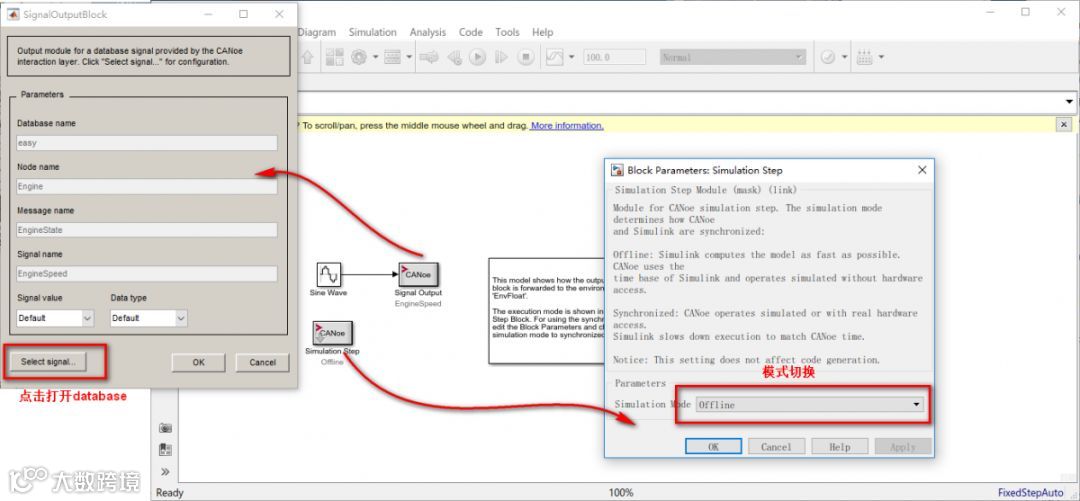1080x501 pixels.
Task: Open the Code menu
Action: click(x=470, y=32)
